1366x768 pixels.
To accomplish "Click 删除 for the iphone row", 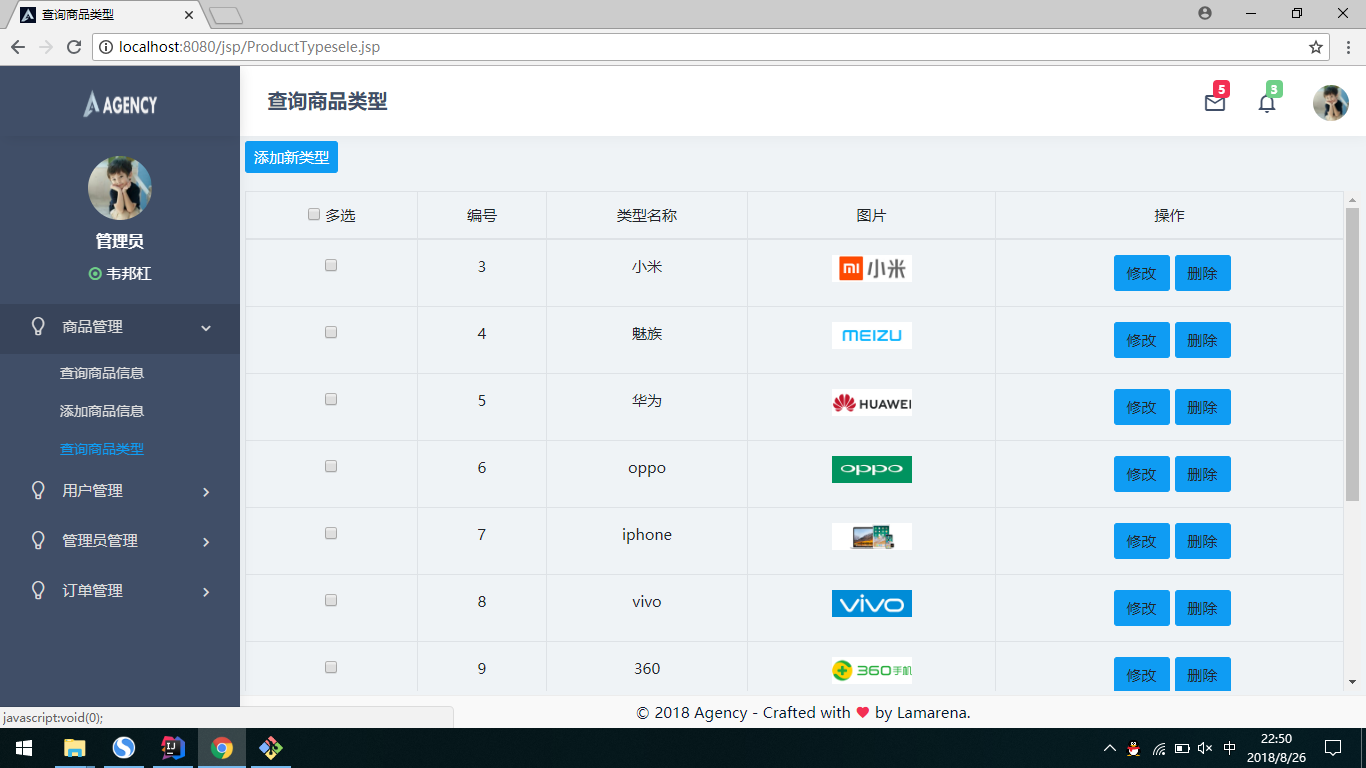I will point(1203,541).
